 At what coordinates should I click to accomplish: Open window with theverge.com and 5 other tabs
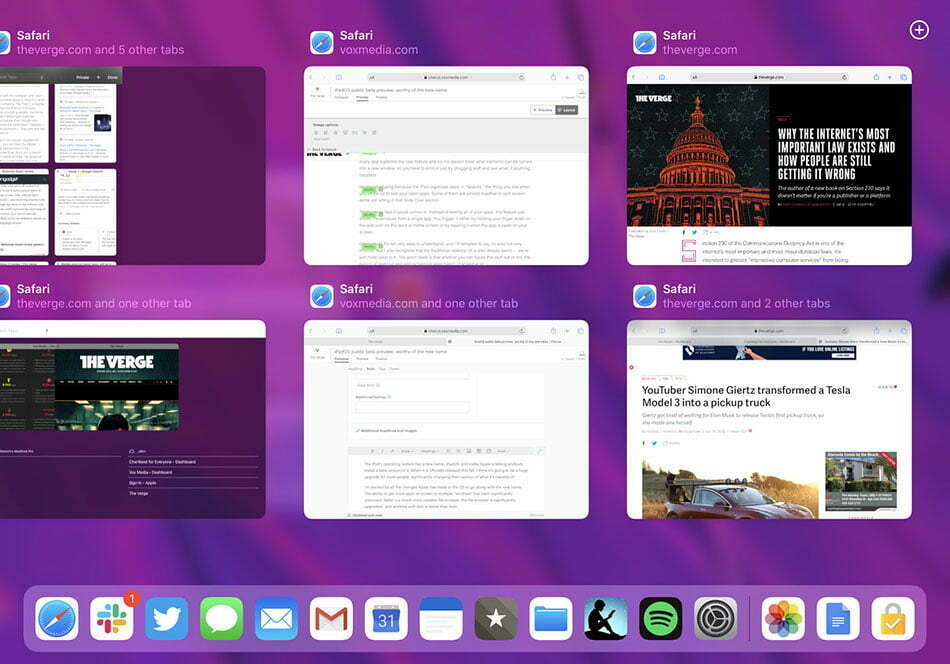coord(133,165)
